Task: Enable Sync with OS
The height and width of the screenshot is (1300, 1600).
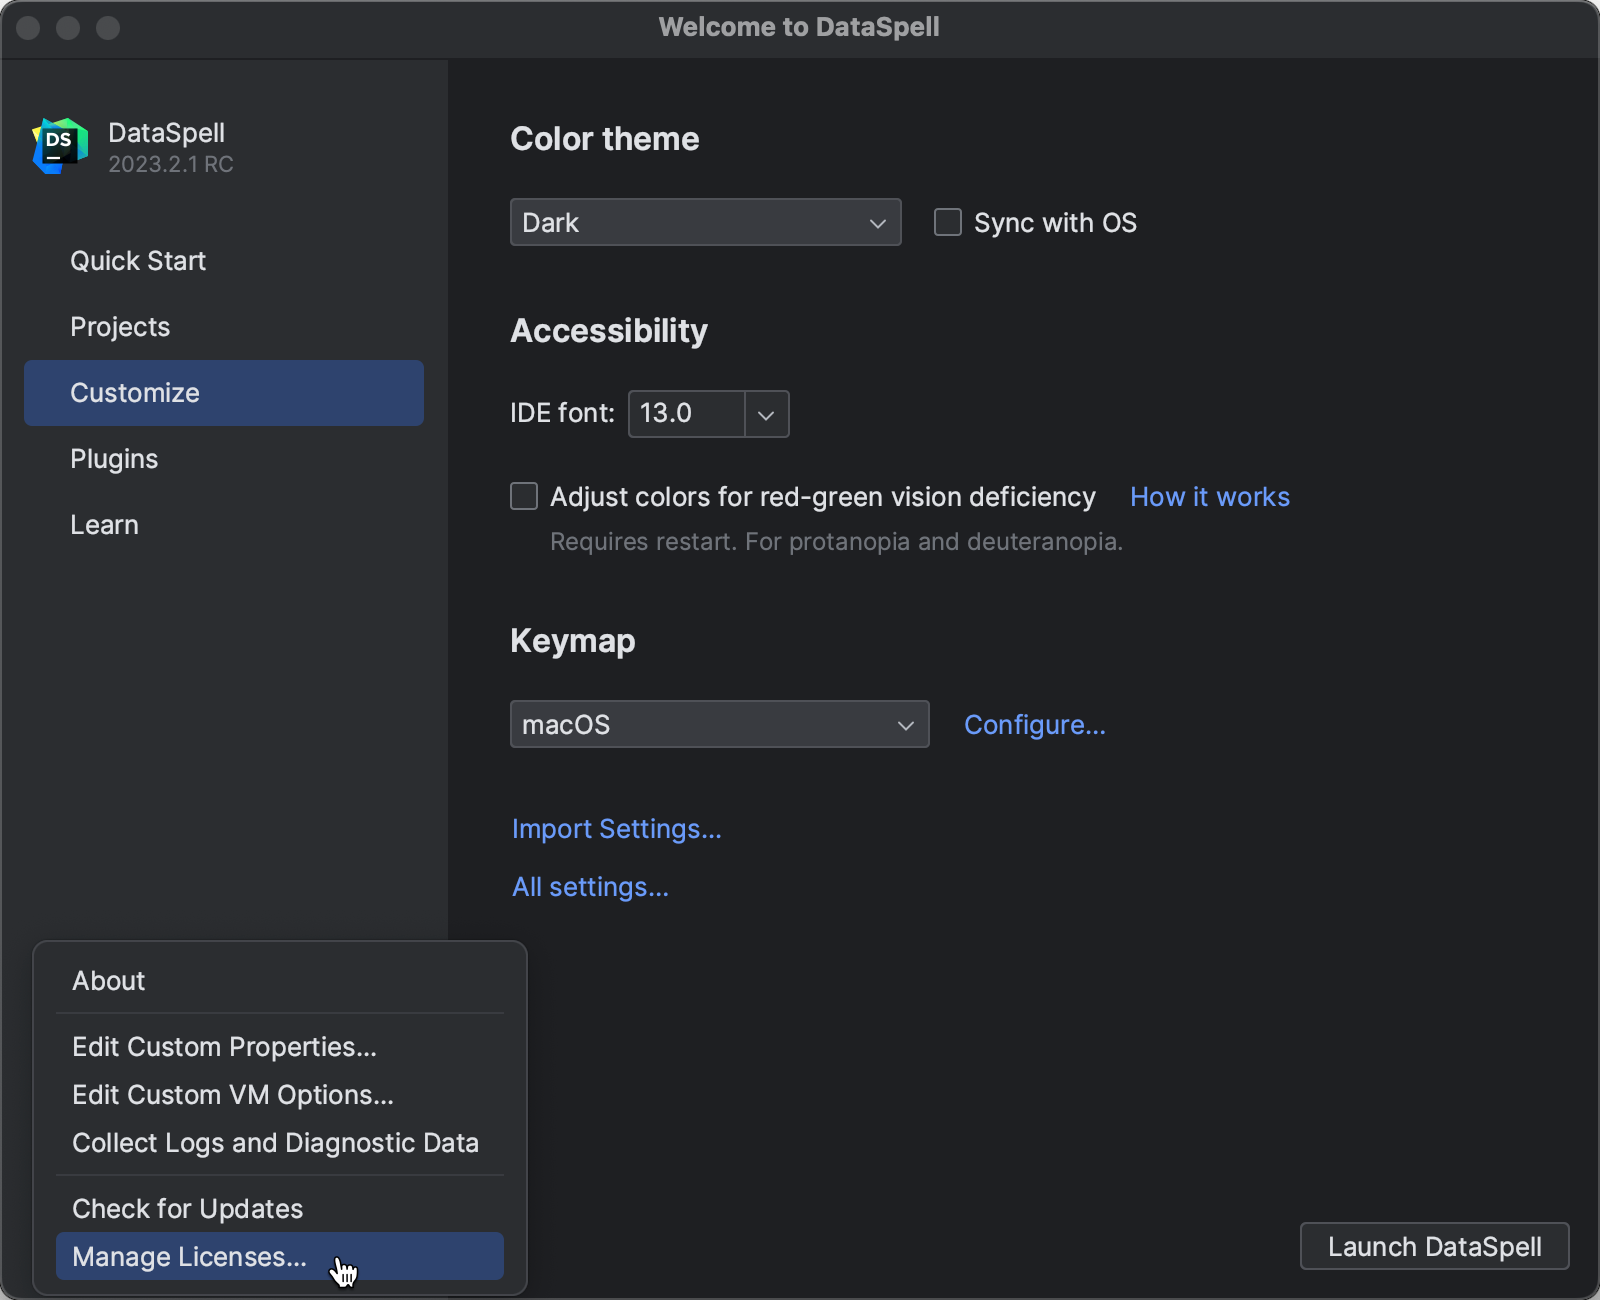Action: click(x=947, y=222)
